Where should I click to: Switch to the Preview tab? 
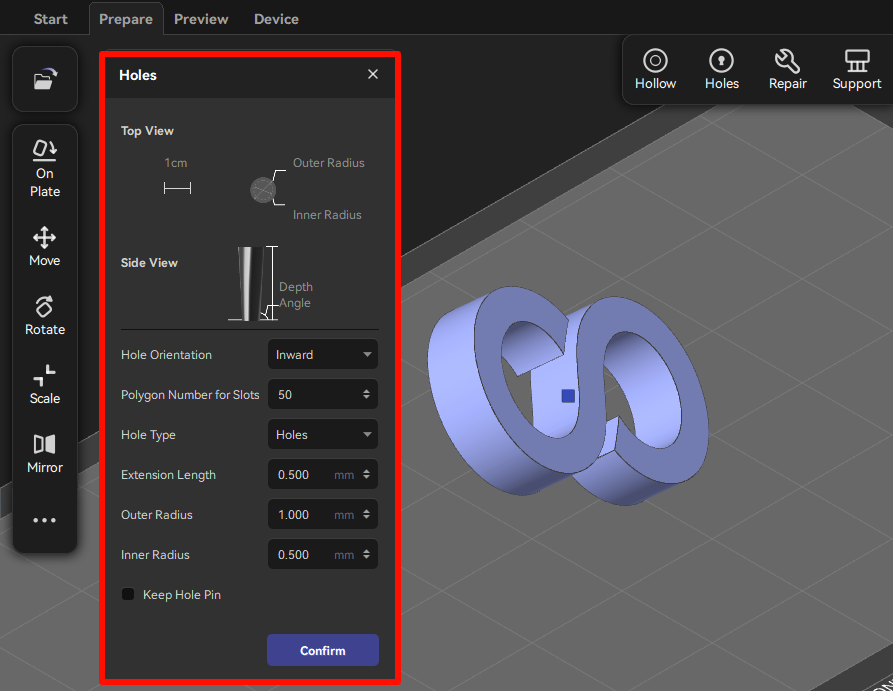(201, 19)
